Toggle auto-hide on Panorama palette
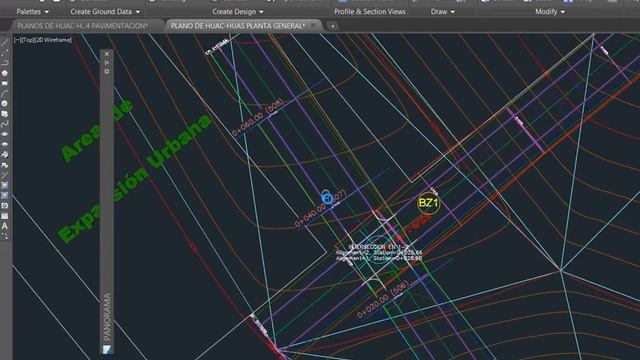The height and width of the screenshot is (360, 640). (x=107, y=63)
